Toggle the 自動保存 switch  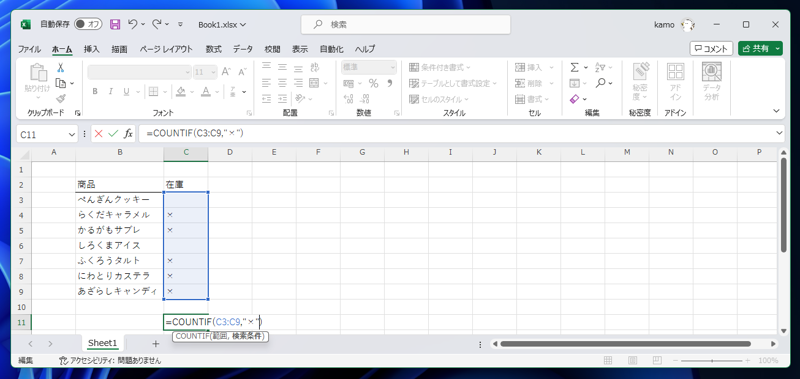click(x=88, y=24)
